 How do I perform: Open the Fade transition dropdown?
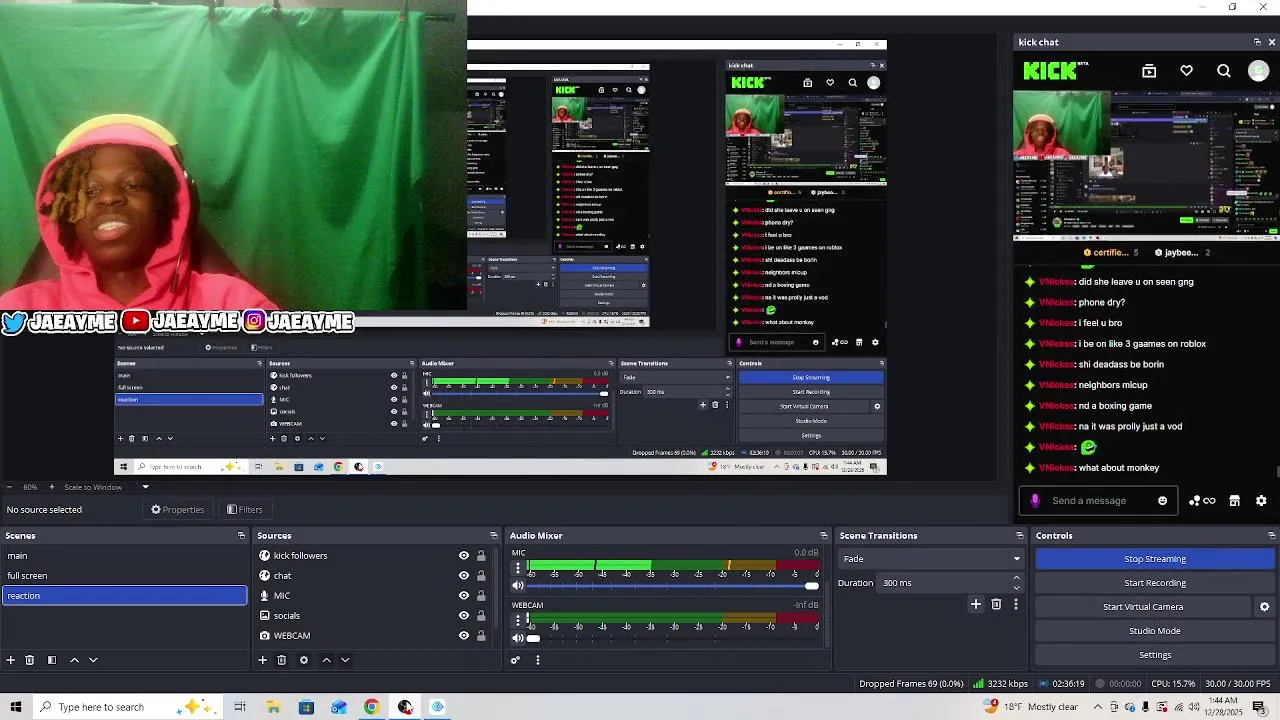click(931, 559)
